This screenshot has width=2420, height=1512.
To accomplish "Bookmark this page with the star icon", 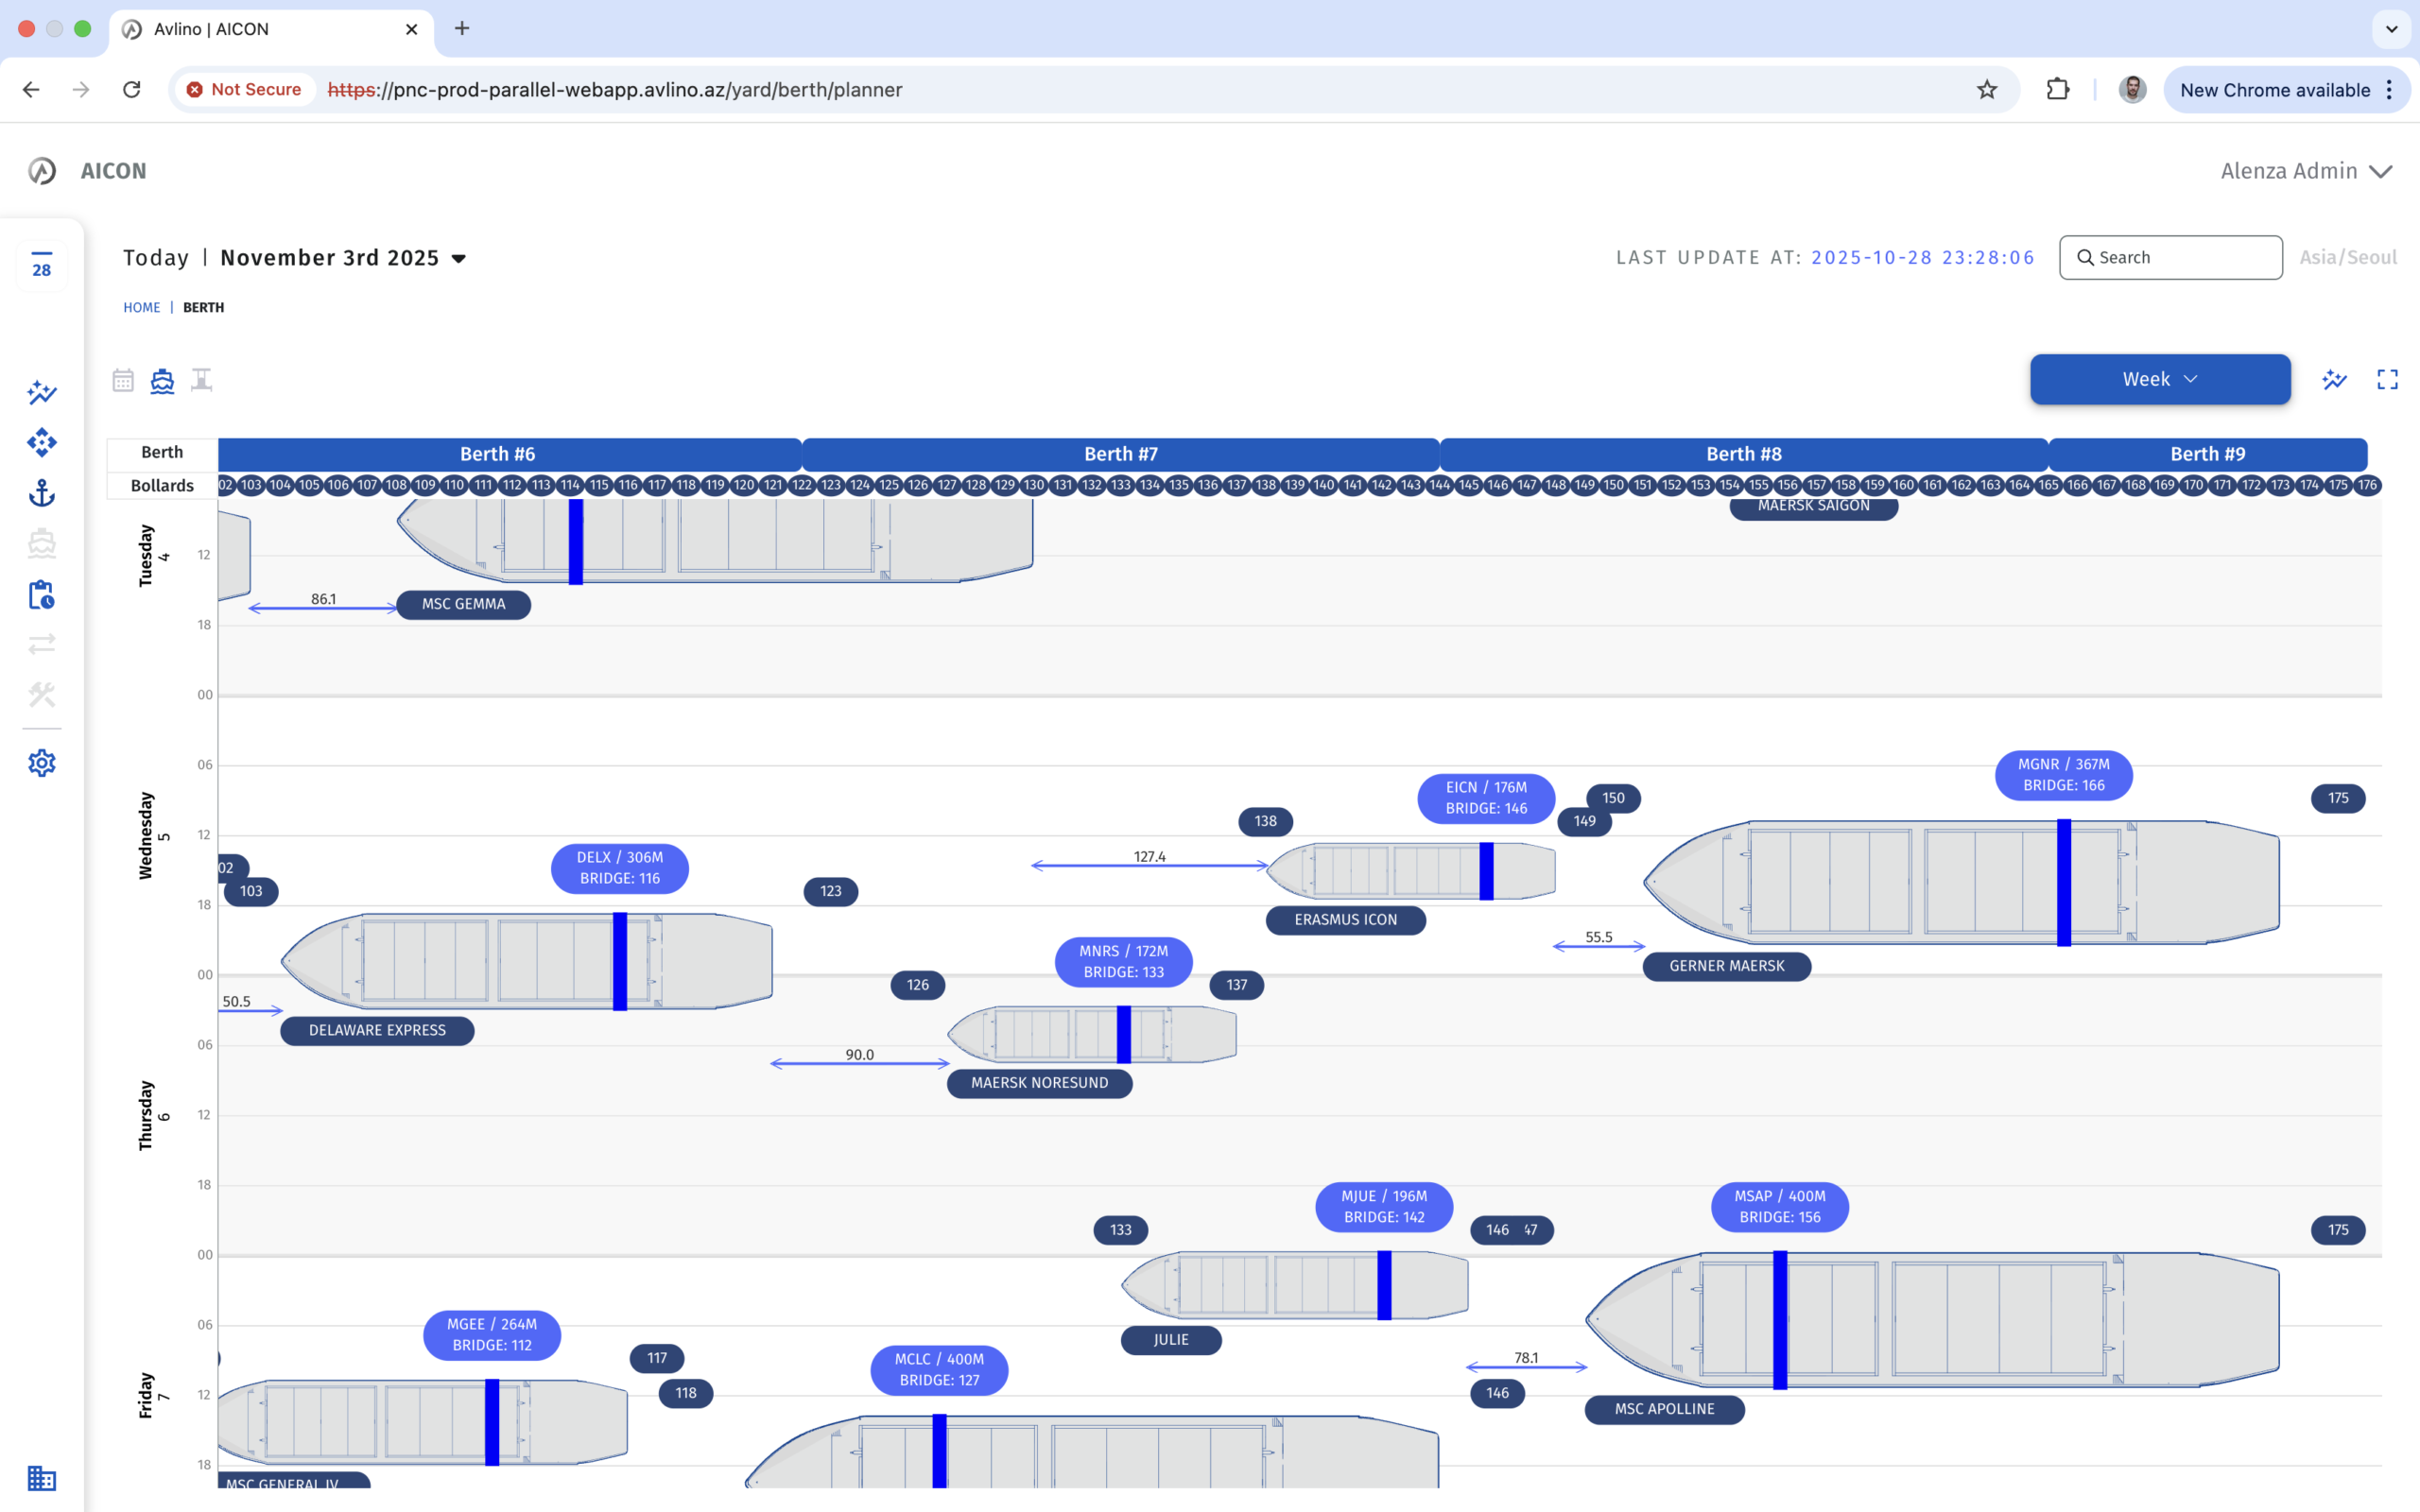I will [1986, 90].
